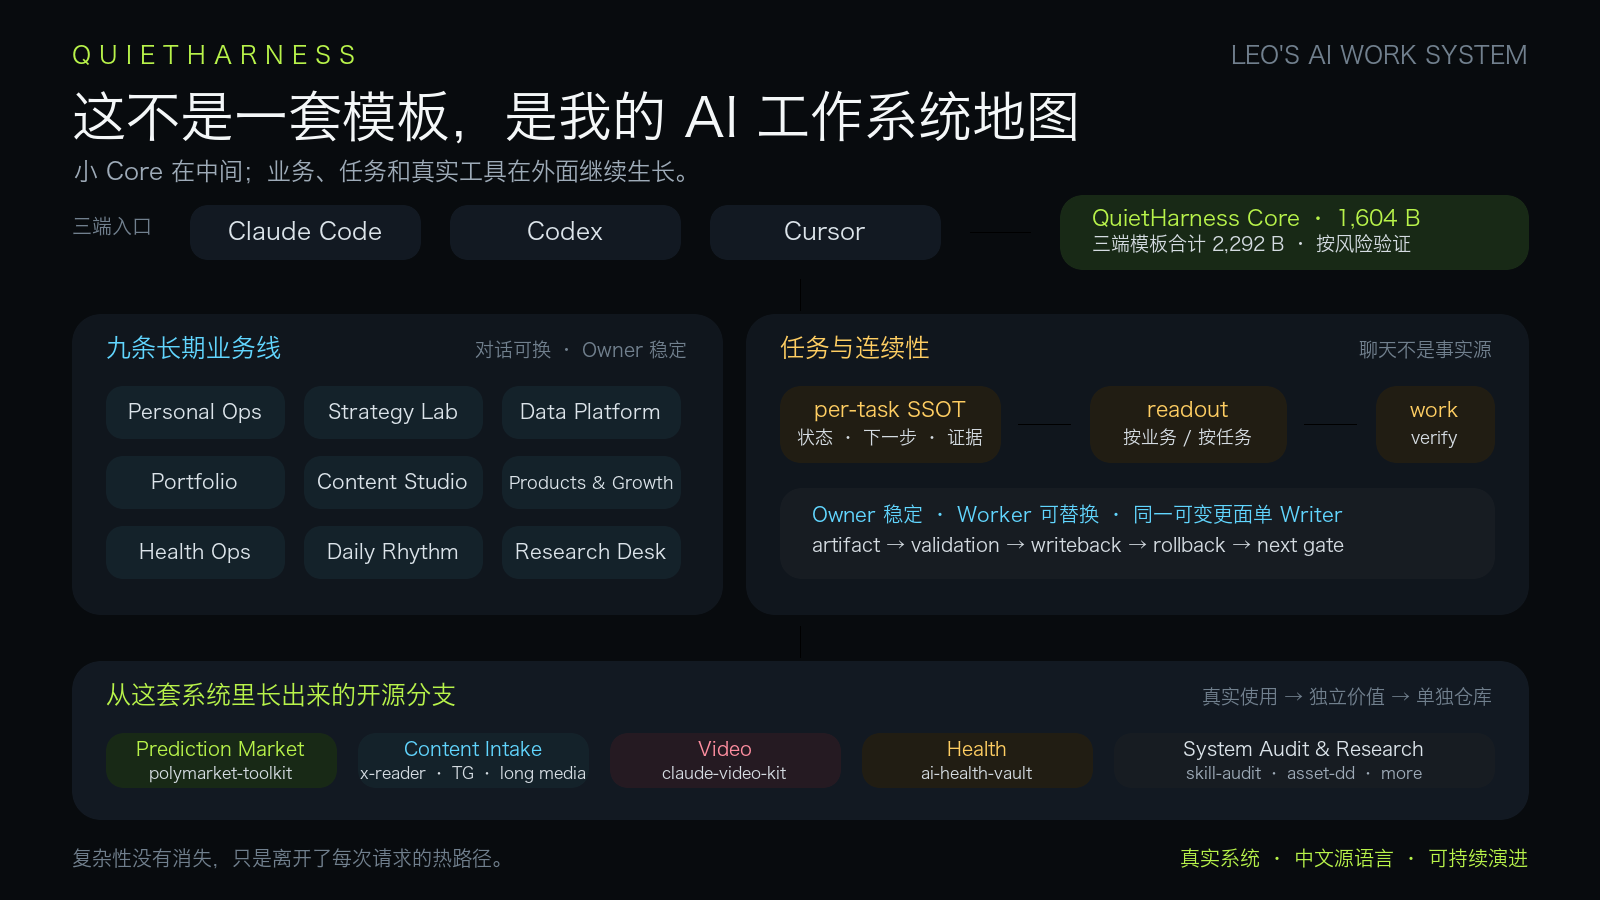Click the title 这不是一套模板，是我的 AI 工作系统地图
Viewport: 1600px width, 900px height.
576,117
